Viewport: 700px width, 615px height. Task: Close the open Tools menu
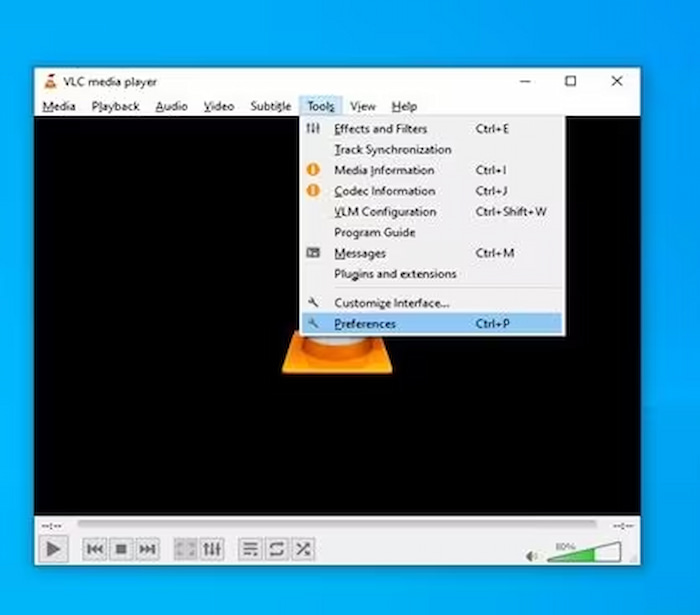point(321,106)
